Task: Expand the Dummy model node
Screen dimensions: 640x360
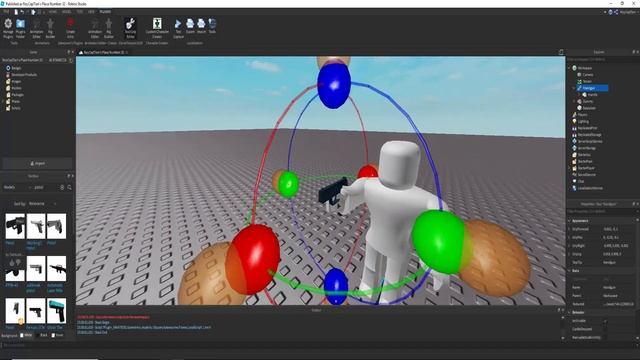Action: pyautogui.click(x=574, y=101)
